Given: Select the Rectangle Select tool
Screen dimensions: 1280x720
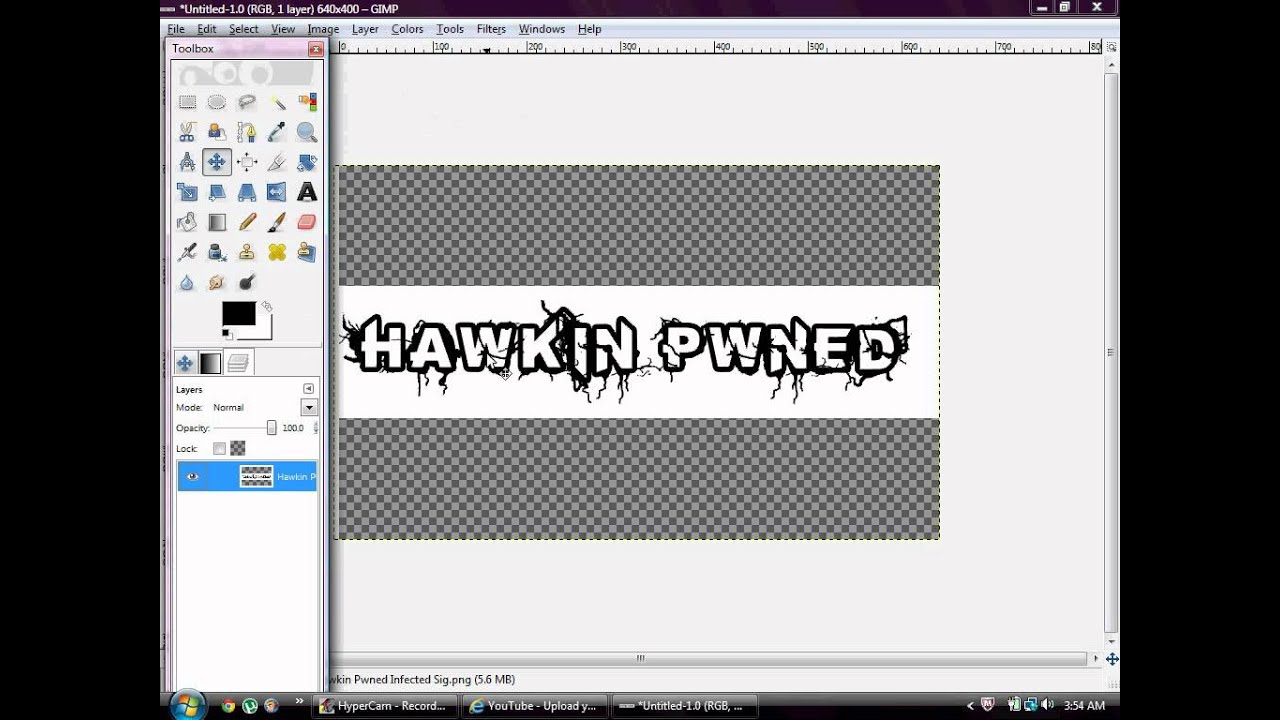Looking at the screenshot, I should [187, 102].
